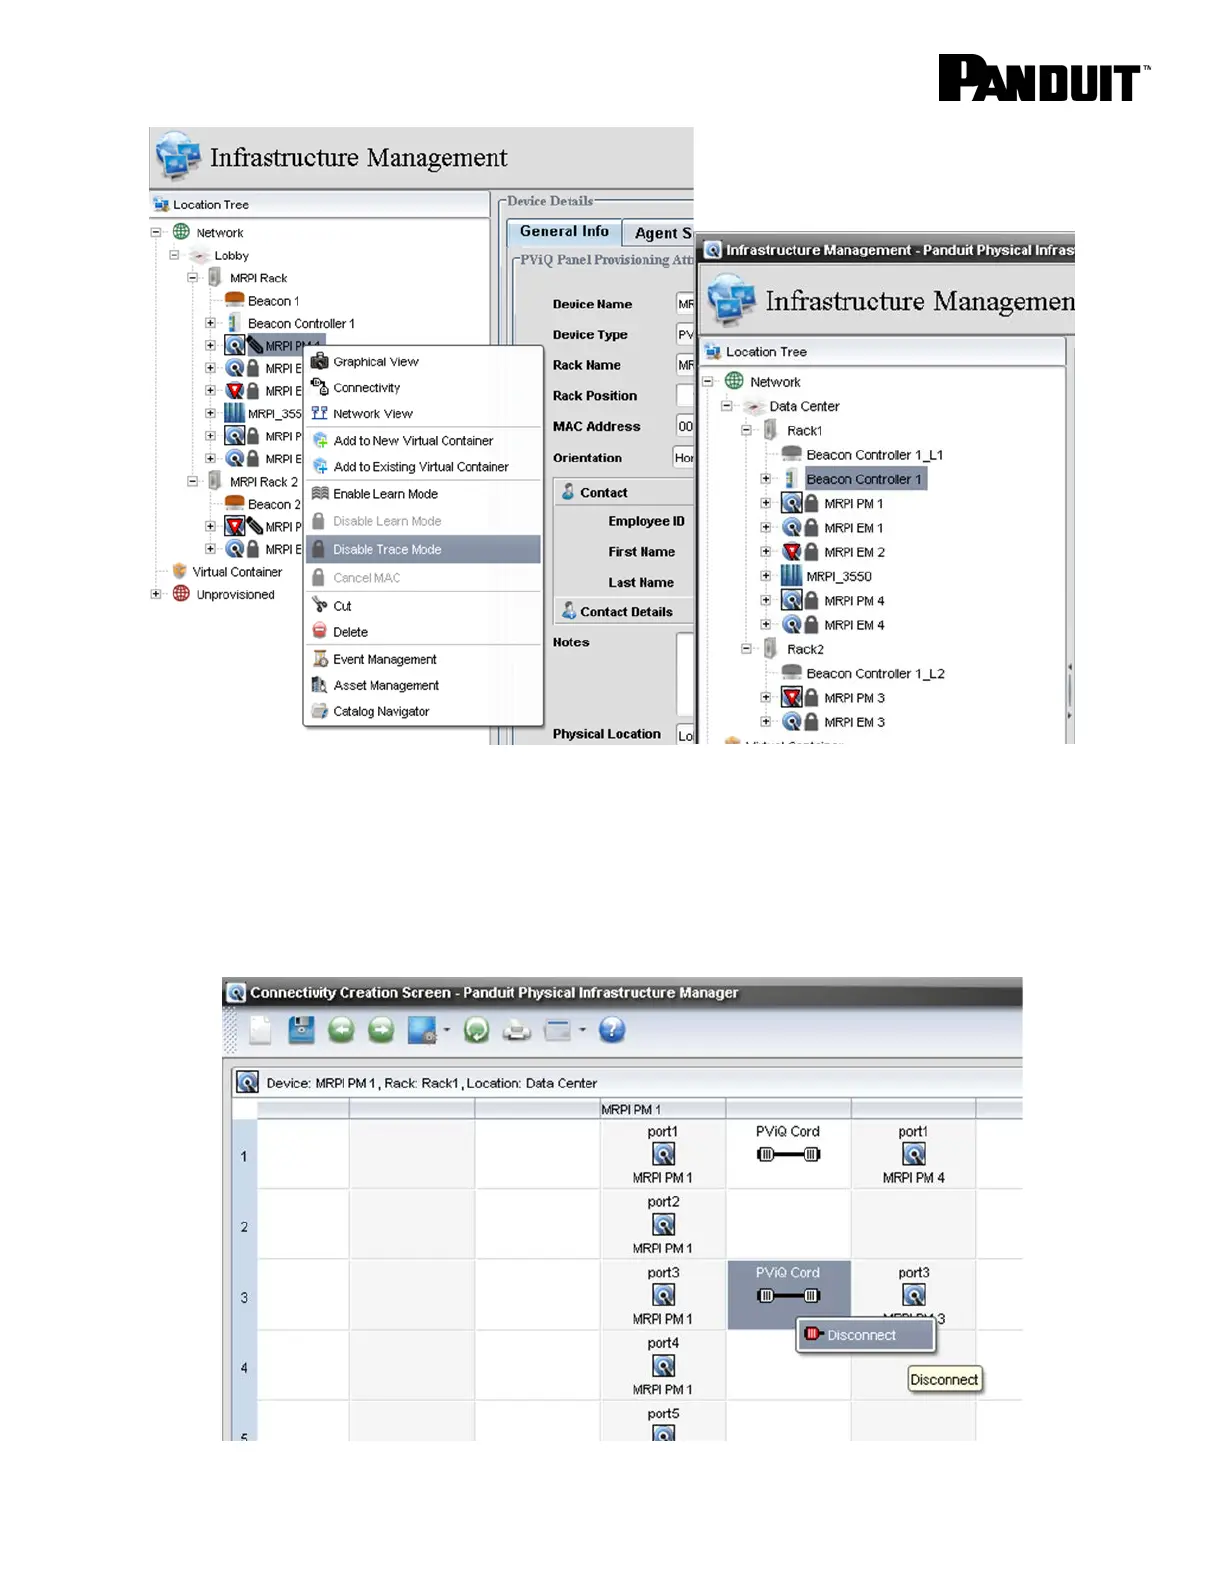Click port3 icon of MRPI PM 1
The width and height of the screenshot is (1224, 1584).
point(663,1295)
